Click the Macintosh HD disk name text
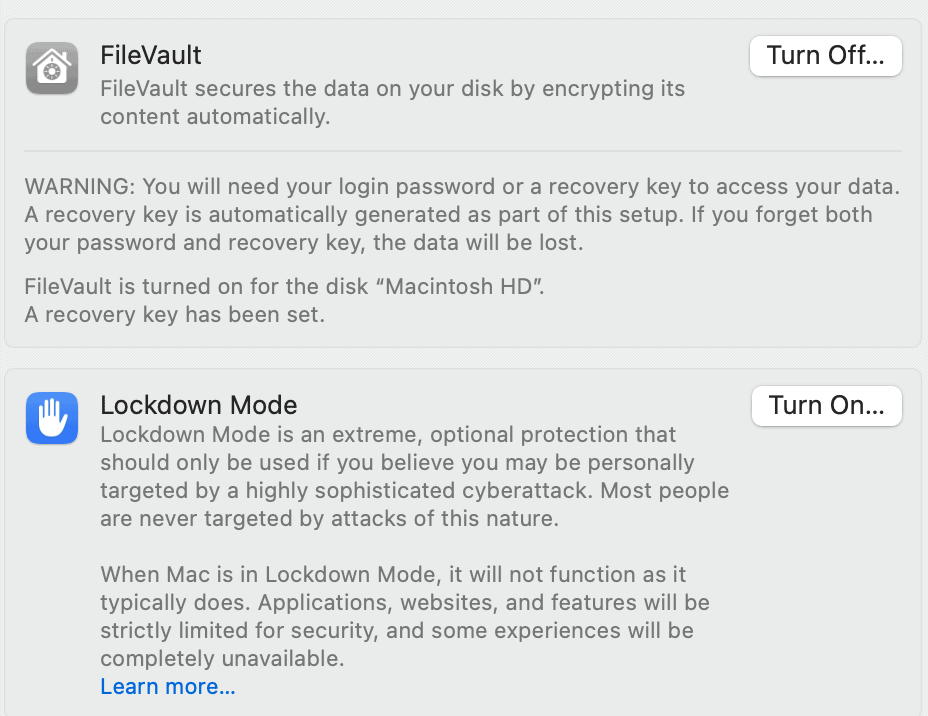928x716 pixels. point(460,286)
